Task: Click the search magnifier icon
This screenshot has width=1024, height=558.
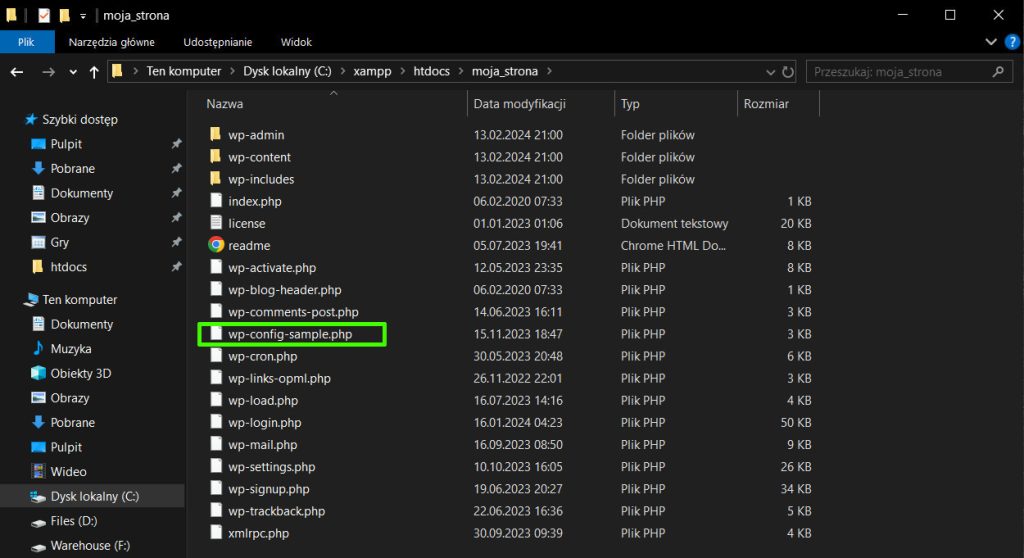Action: click(997, 72)
